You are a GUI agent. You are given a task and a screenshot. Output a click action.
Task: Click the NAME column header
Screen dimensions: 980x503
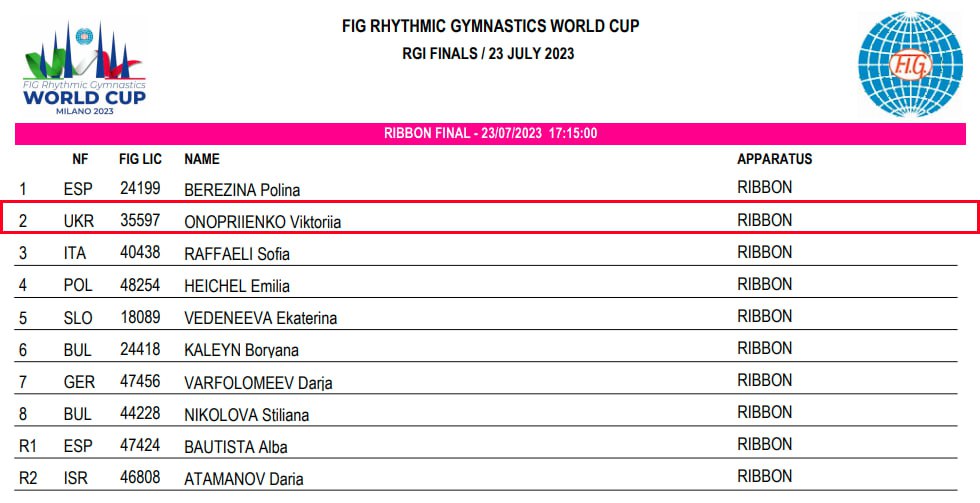tap(202, 159)
